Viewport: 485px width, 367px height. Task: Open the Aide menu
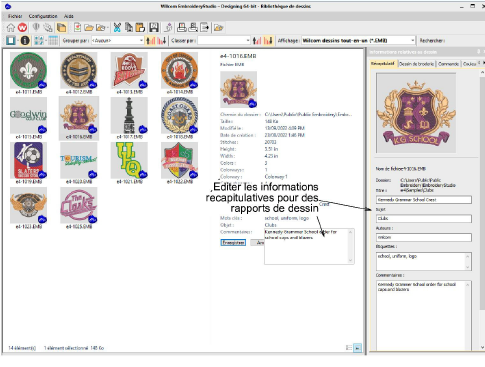coord(69,16)
